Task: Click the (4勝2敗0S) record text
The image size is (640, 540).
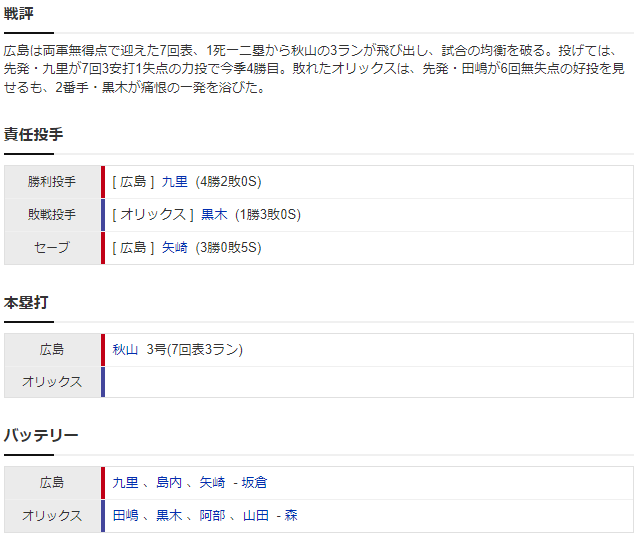Action: click(x=228, y=182)
